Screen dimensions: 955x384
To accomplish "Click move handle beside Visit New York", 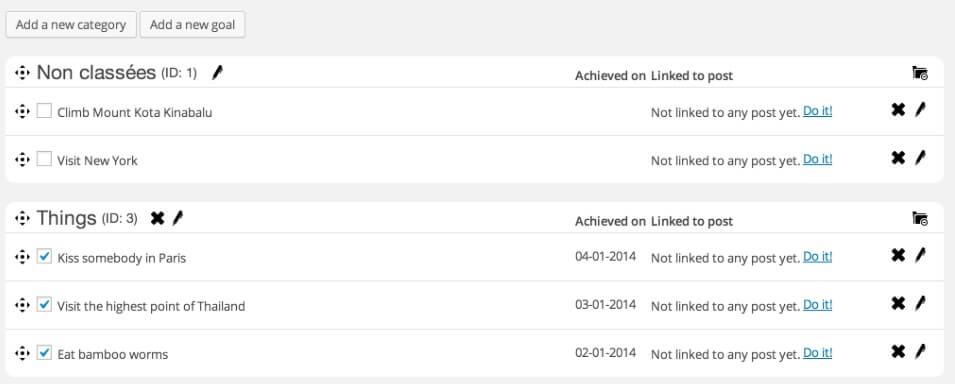I will pyautogui.click(x=22, y=160).
